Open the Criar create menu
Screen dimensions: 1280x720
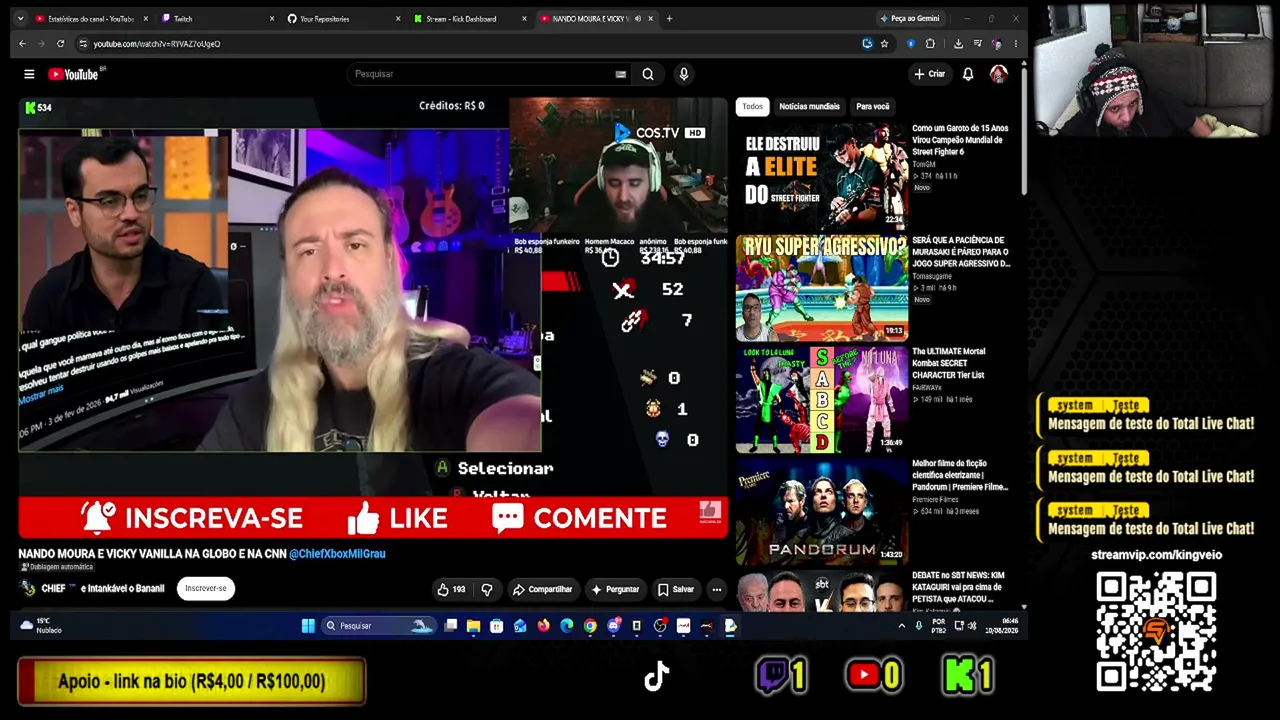point(929,74)
